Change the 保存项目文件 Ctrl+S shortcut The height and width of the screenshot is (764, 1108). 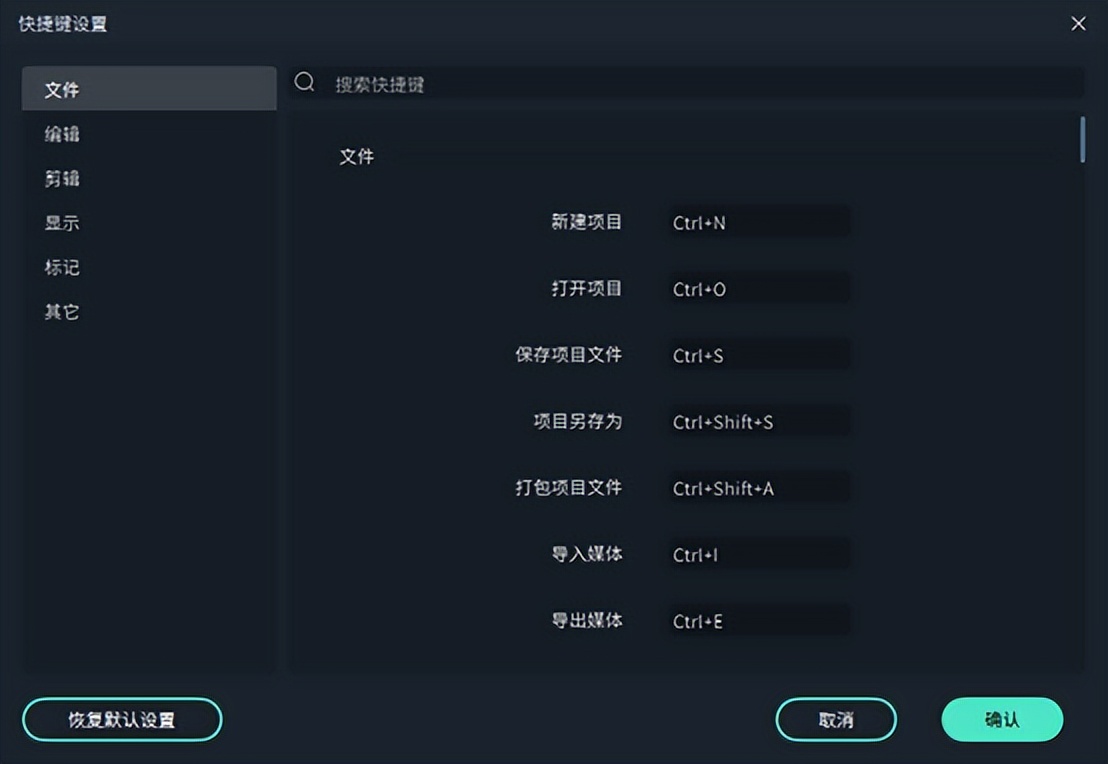coord(758,355)
